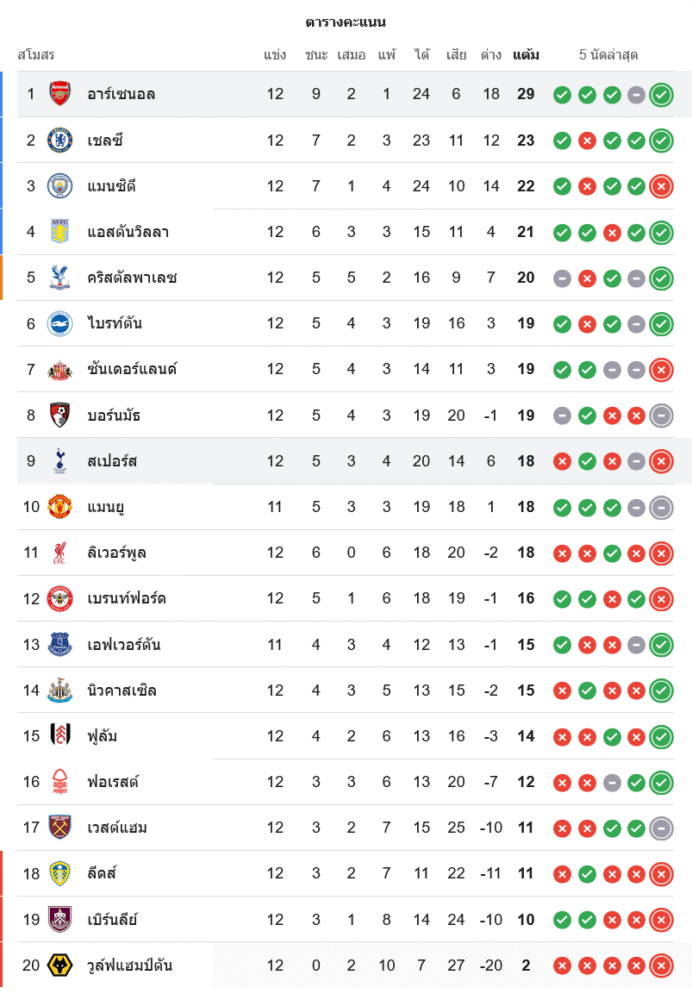Image resolution: width=692 pixels, height=1000 pixels.
Task: Click the Aston Villa crest icon
Action: [60, 232]
